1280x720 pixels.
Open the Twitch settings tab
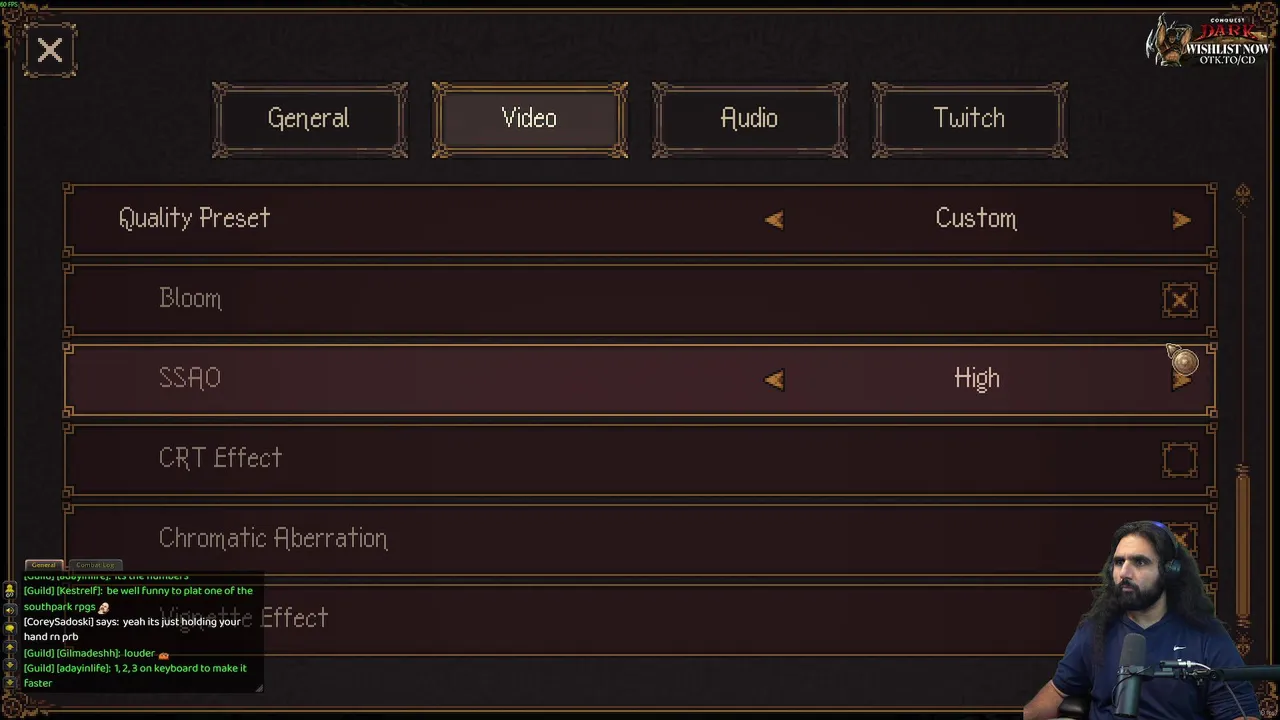tap(969, 119)
